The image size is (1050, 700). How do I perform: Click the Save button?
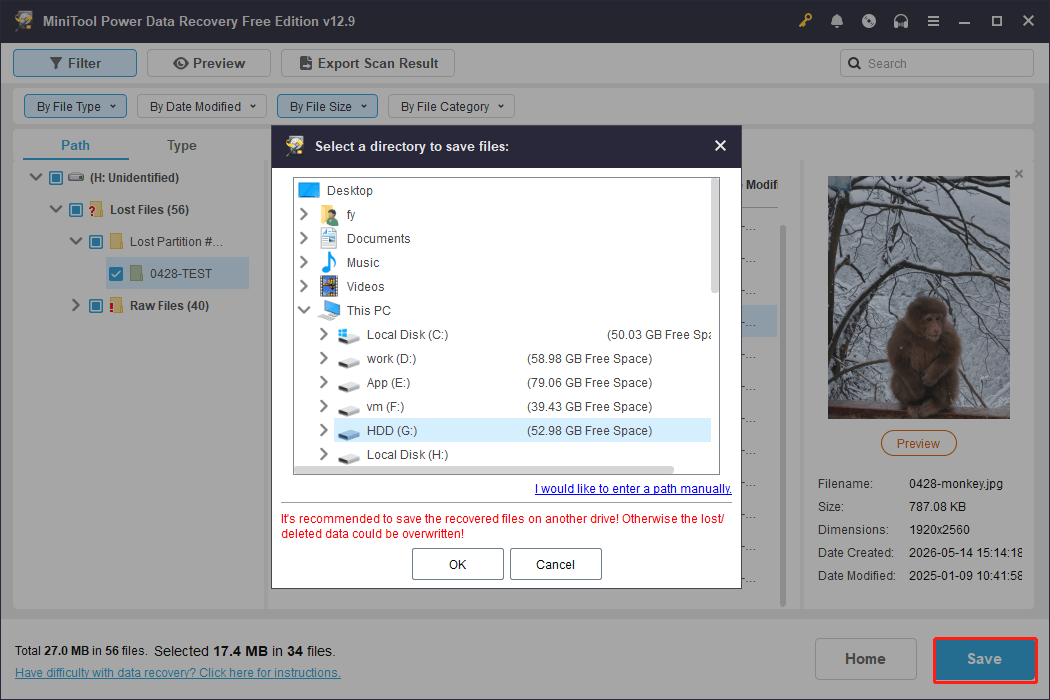pos(984,659)
